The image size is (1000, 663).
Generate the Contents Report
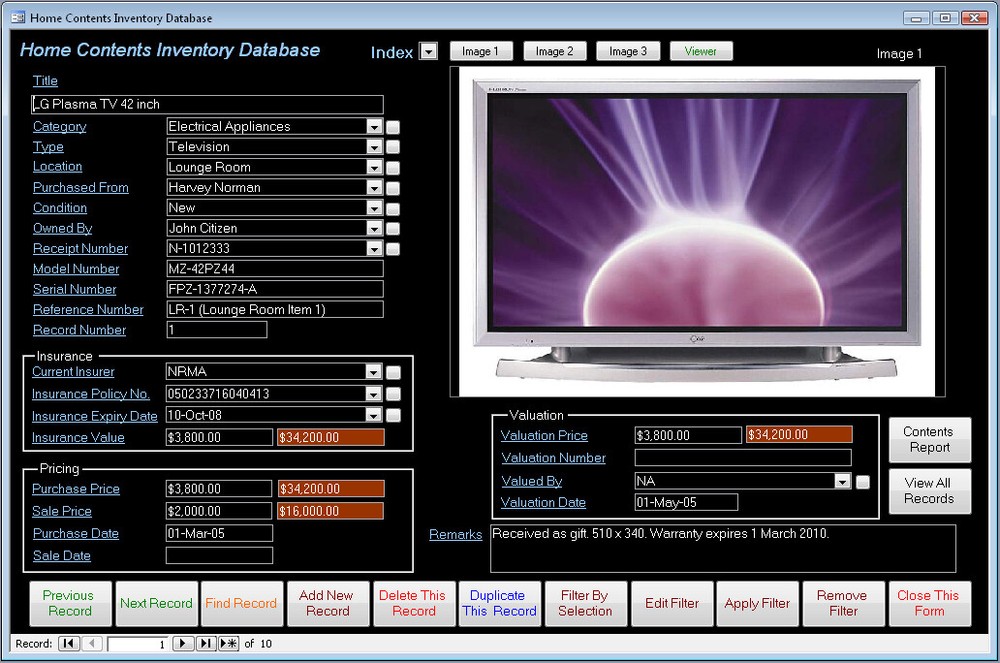pyautogui.click(x=929, y=439)
